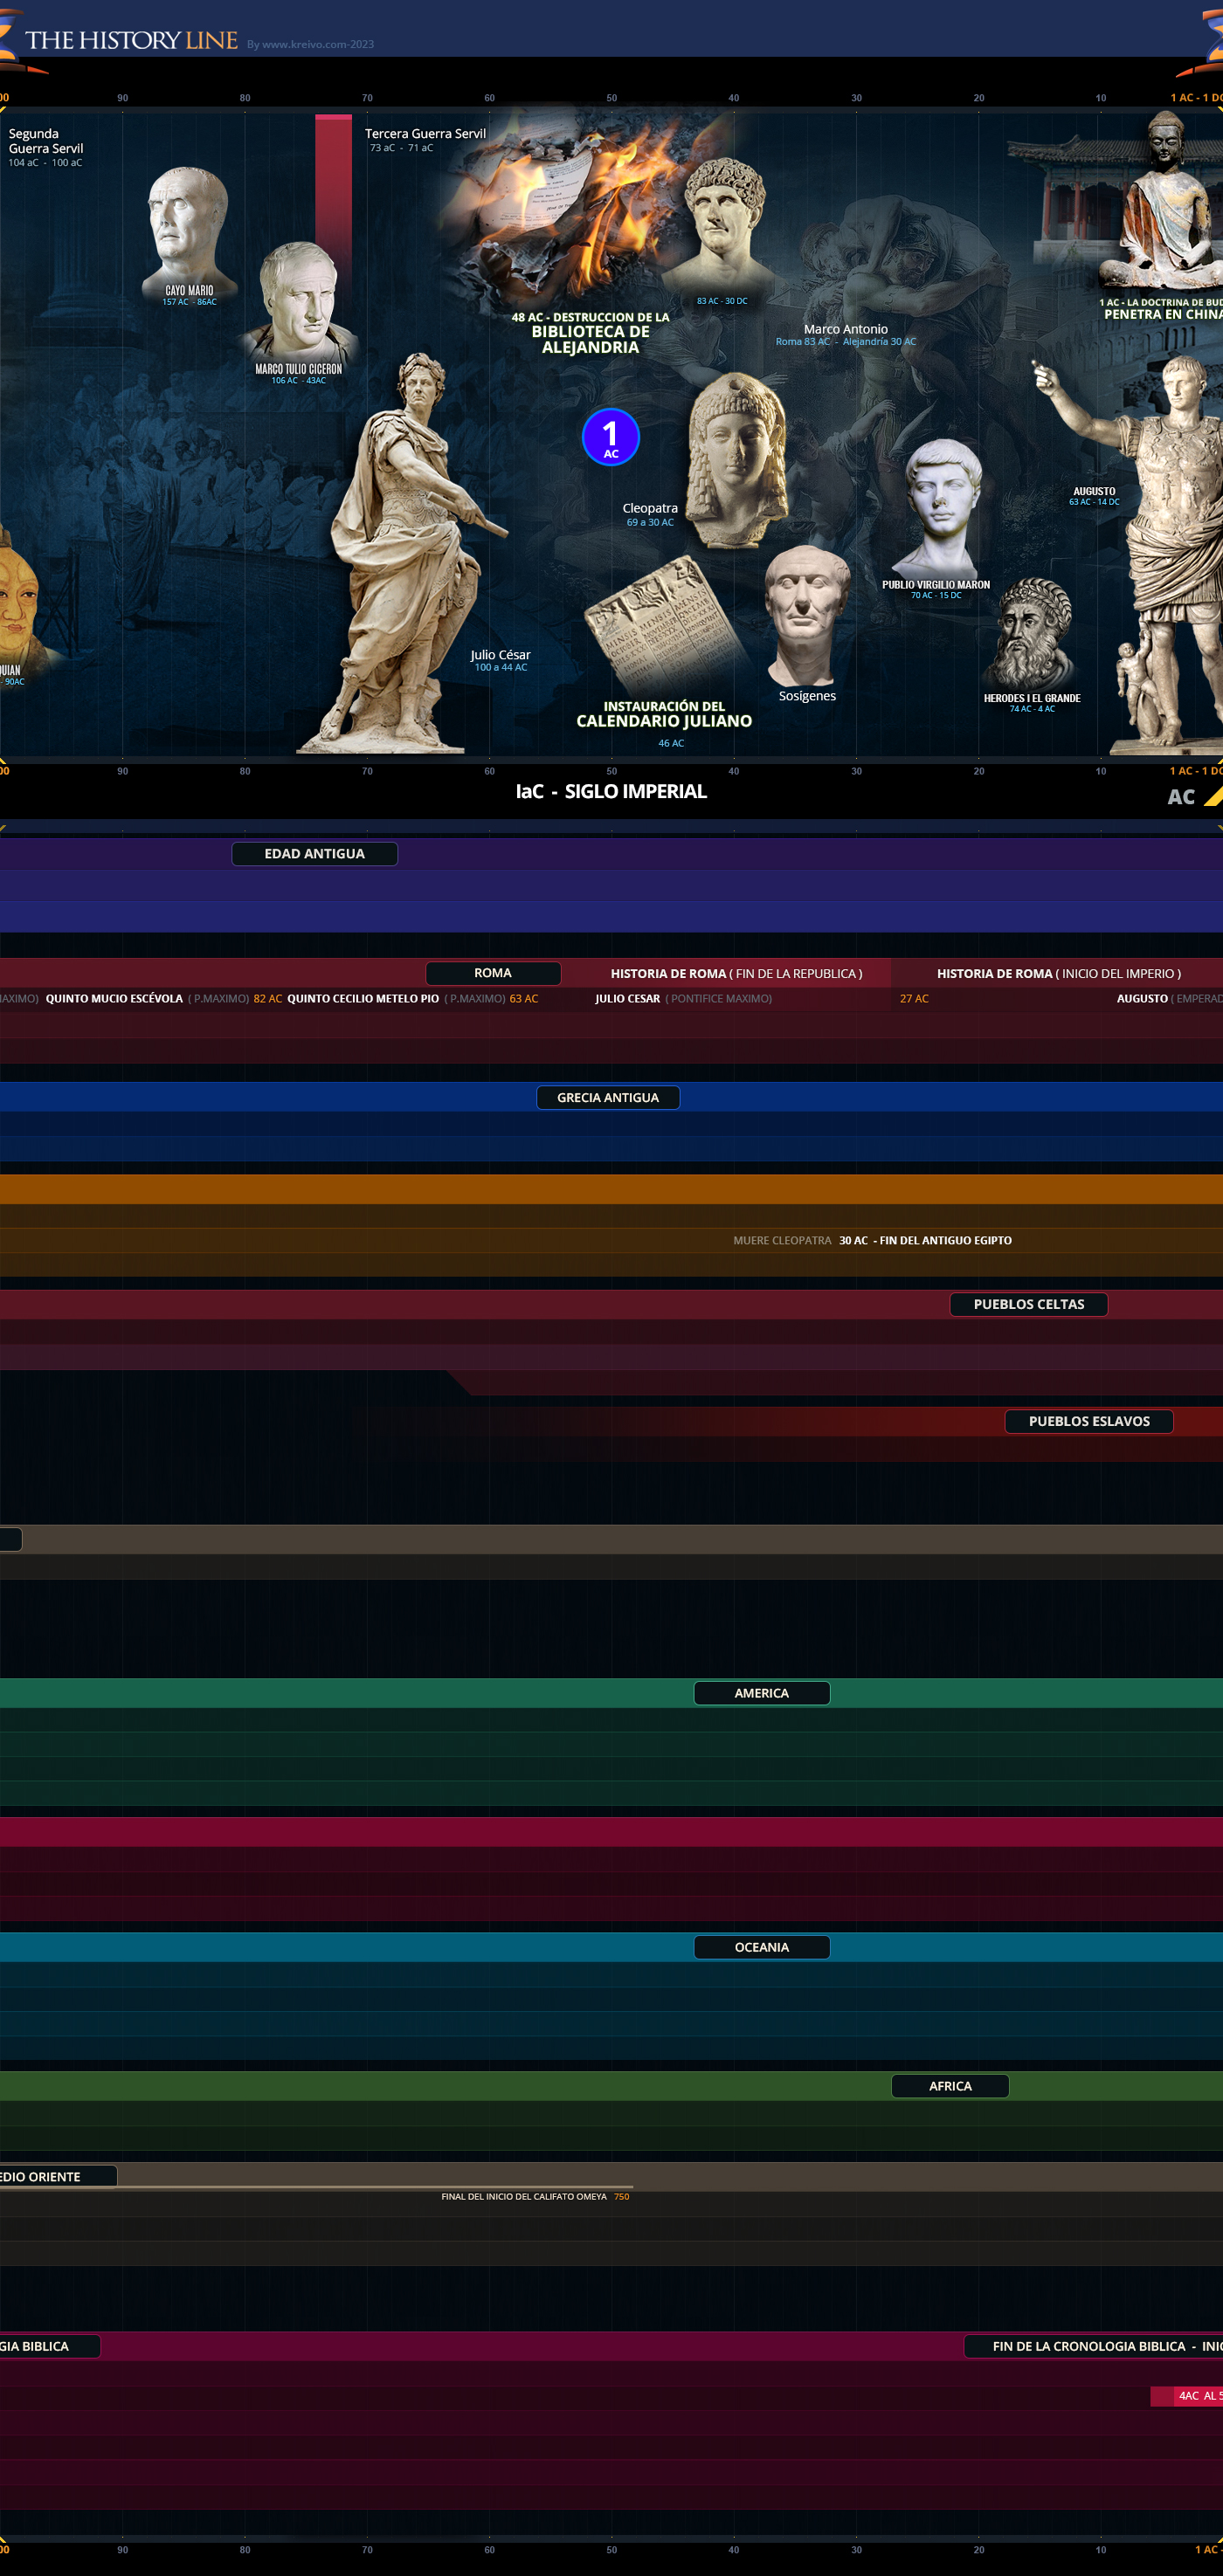Click the large AC era indicator
This screenshot has height=2576, width=1223.
(1181, 797)
